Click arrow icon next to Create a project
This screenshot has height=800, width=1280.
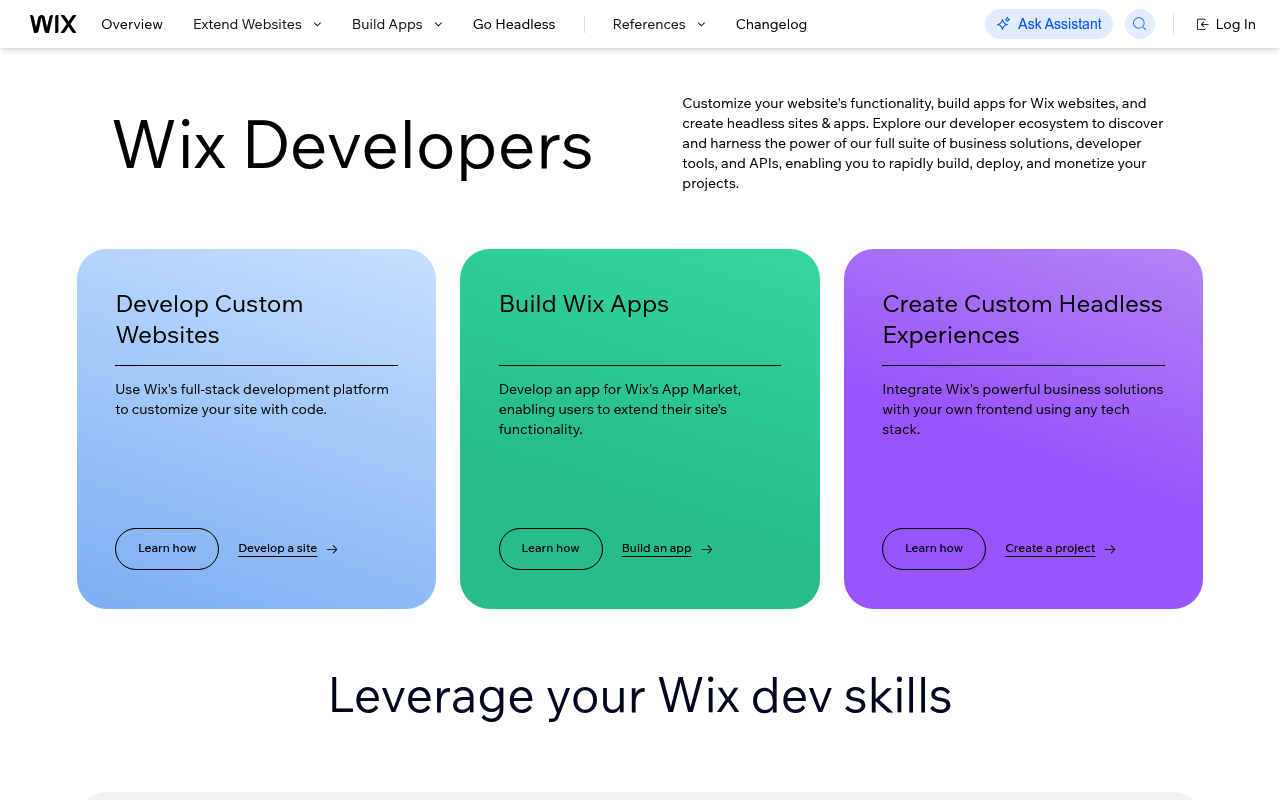pos(1110,549)
